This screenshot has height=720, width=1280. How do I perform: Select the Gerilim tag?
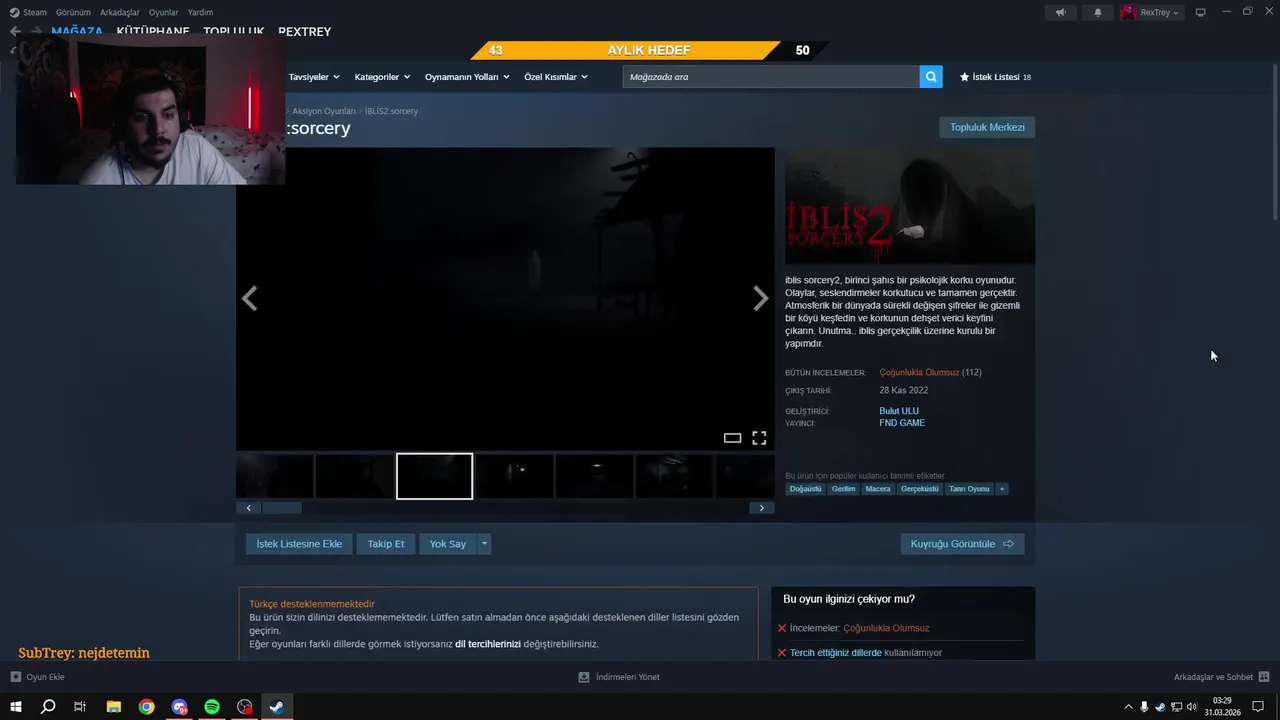pos(843,489)
